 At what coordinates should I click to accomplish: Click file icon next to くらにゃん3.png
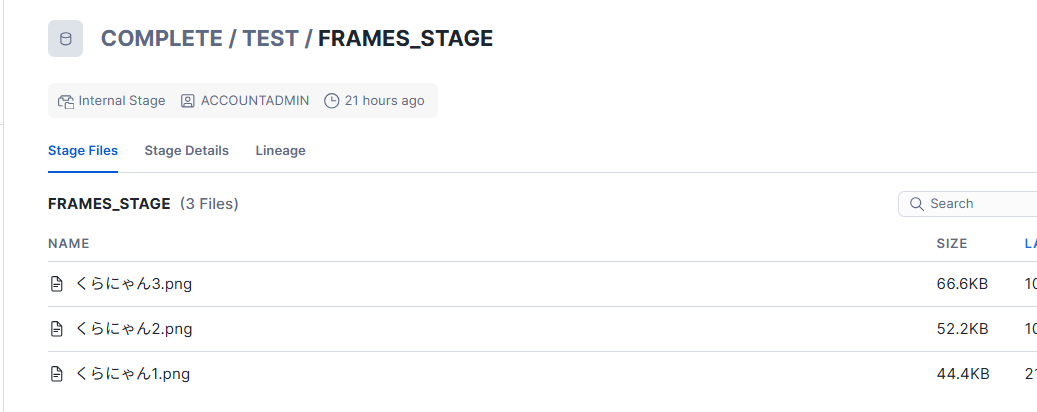pos(57,284)
